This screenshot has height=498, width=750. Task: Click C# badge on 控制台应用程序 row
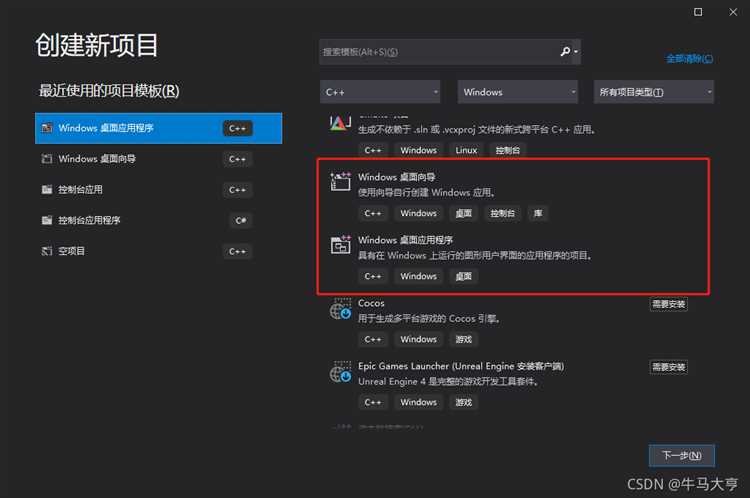point(241,221)
